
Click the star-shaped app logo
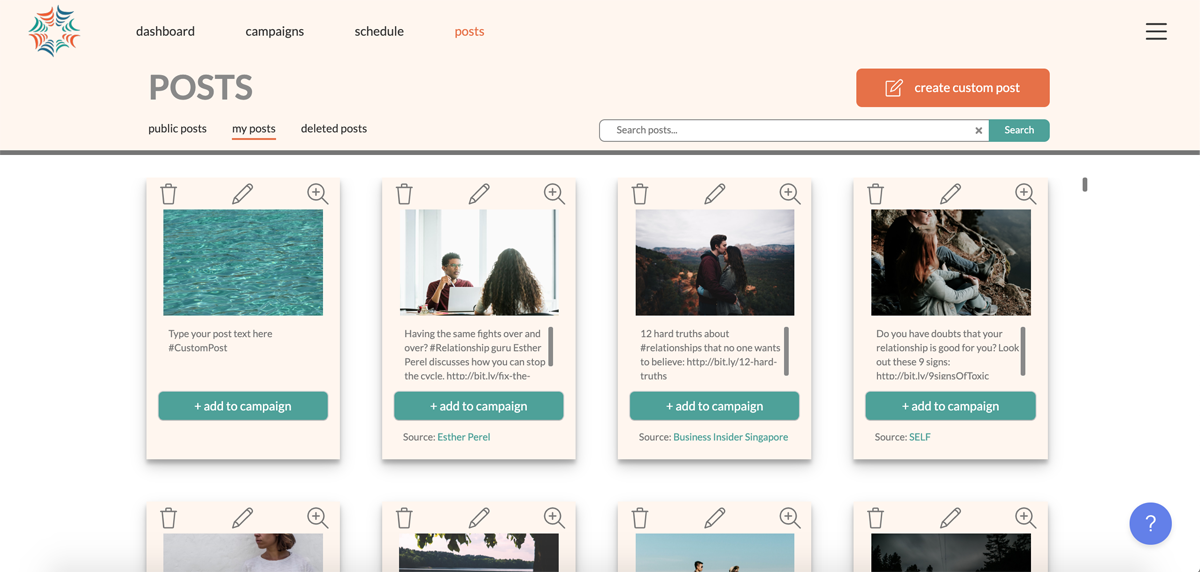click(x=54, y=31)
